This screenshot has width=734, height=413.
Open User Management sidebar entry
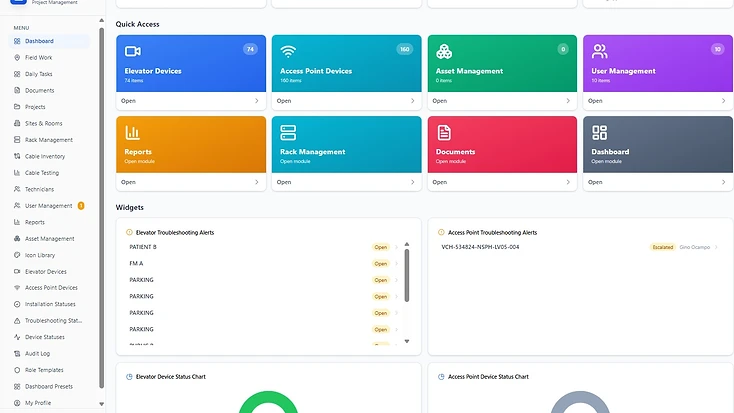click(x=49, y=206)
